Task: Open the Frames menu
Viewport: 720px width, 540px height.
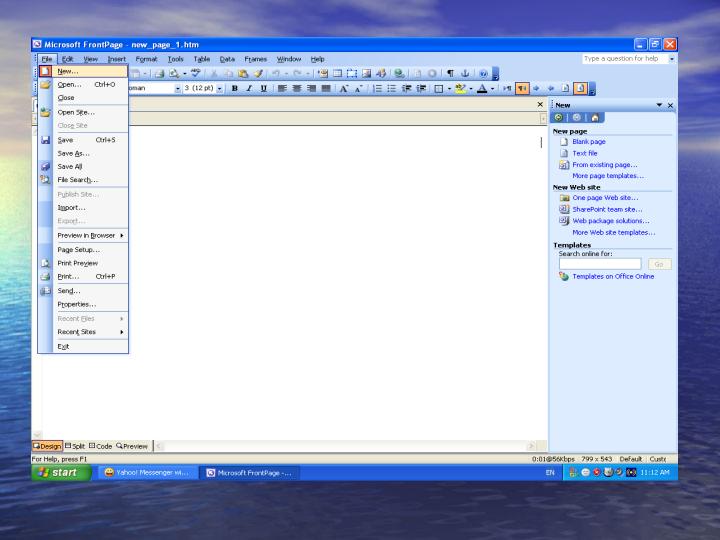Action: [255, 59]
